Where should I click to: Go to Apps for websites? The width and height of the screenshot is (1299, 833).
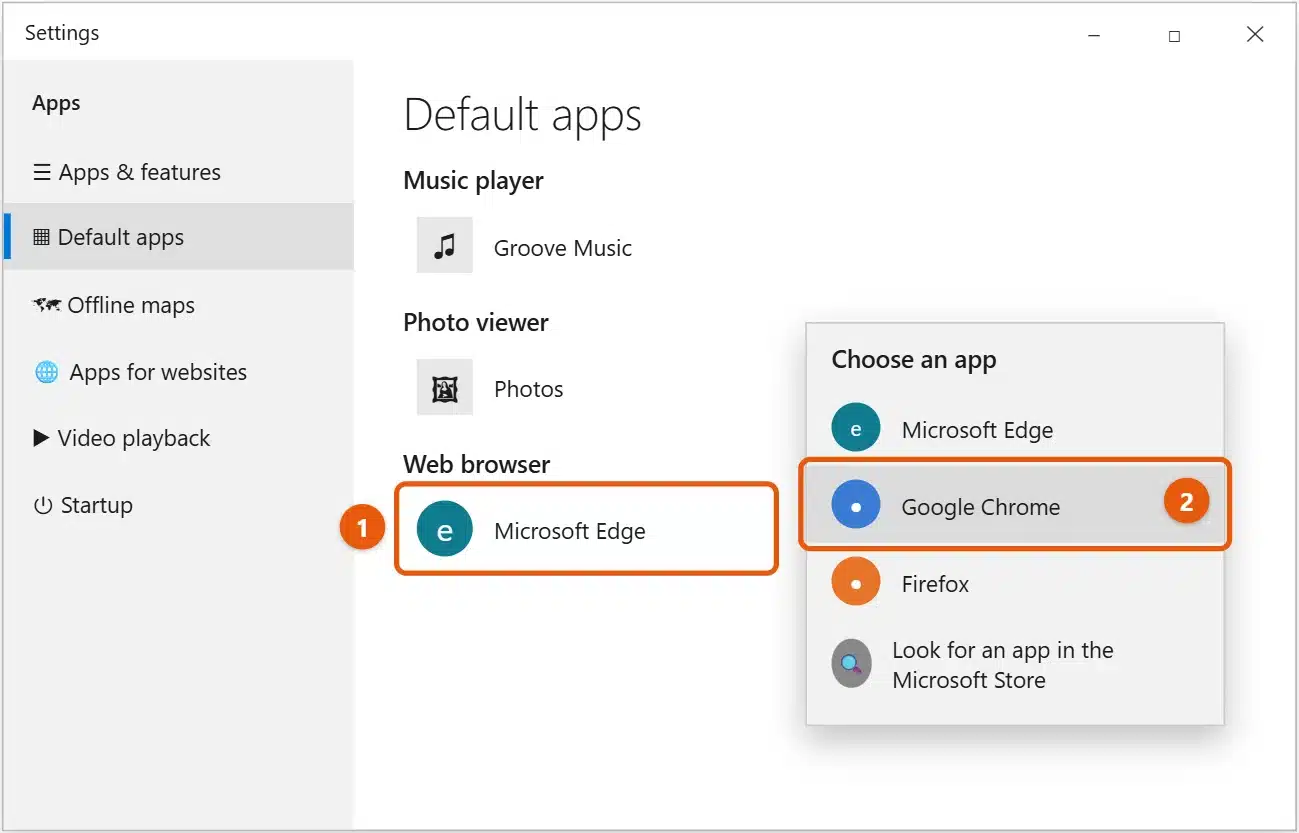point(178,372)
